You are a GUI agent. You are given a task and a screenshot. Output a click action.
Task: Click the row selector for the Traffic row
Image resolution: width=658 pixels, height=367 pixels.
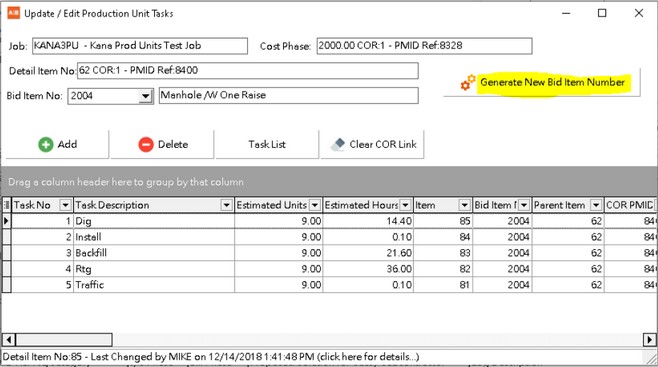point(6,285)
